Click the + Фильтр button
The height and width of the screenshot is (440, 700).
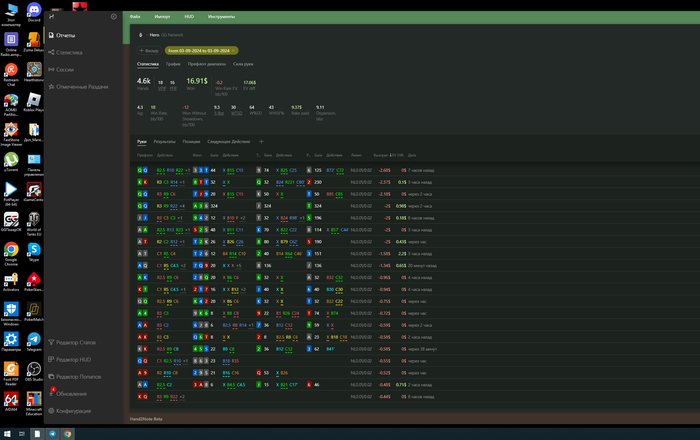[x=149, y=50]
